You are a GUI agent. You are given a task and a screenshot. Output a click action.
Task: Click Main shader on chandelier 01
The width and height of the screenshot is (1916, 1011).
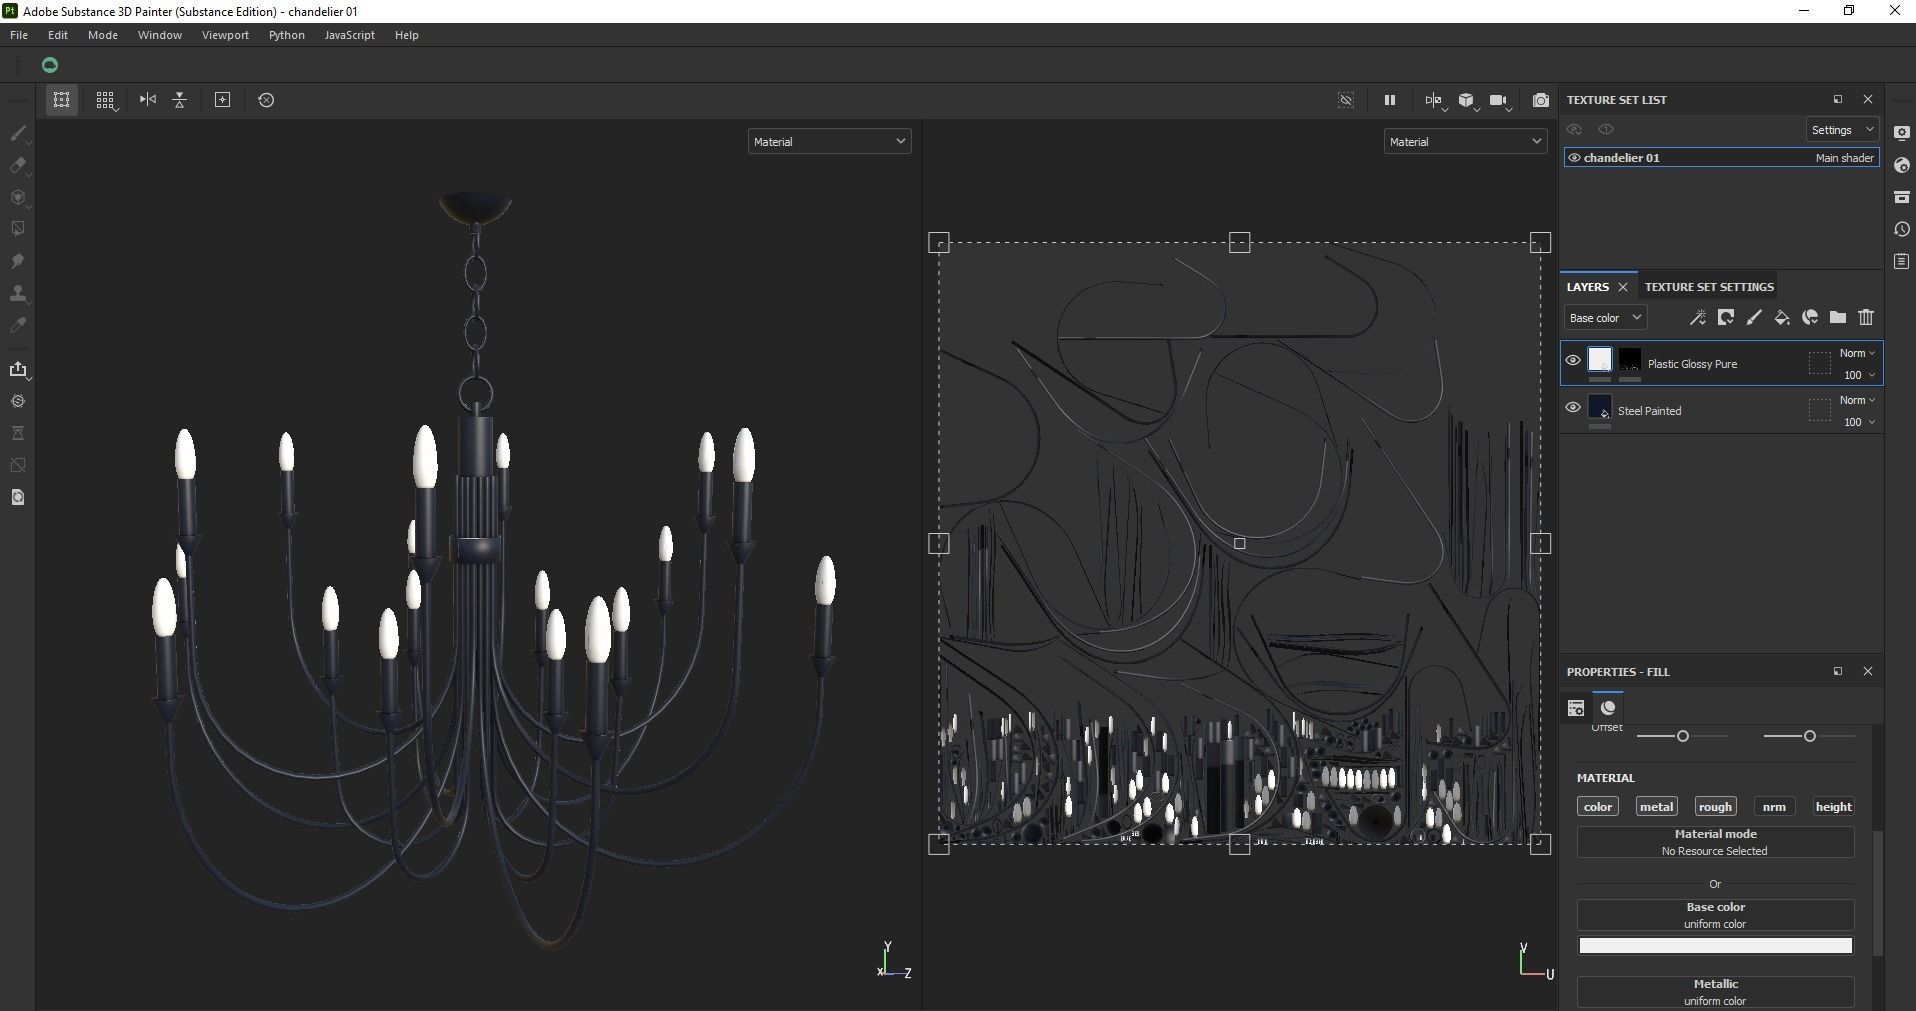pos(1844,158)
